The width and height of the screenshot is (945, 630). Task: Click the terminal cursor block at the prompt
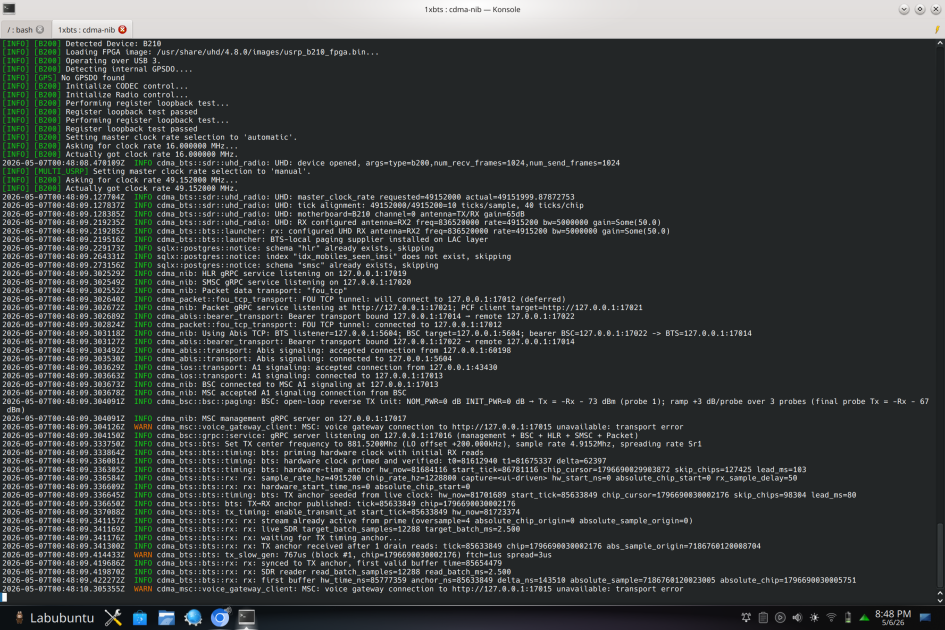click(x=4, y=597)
